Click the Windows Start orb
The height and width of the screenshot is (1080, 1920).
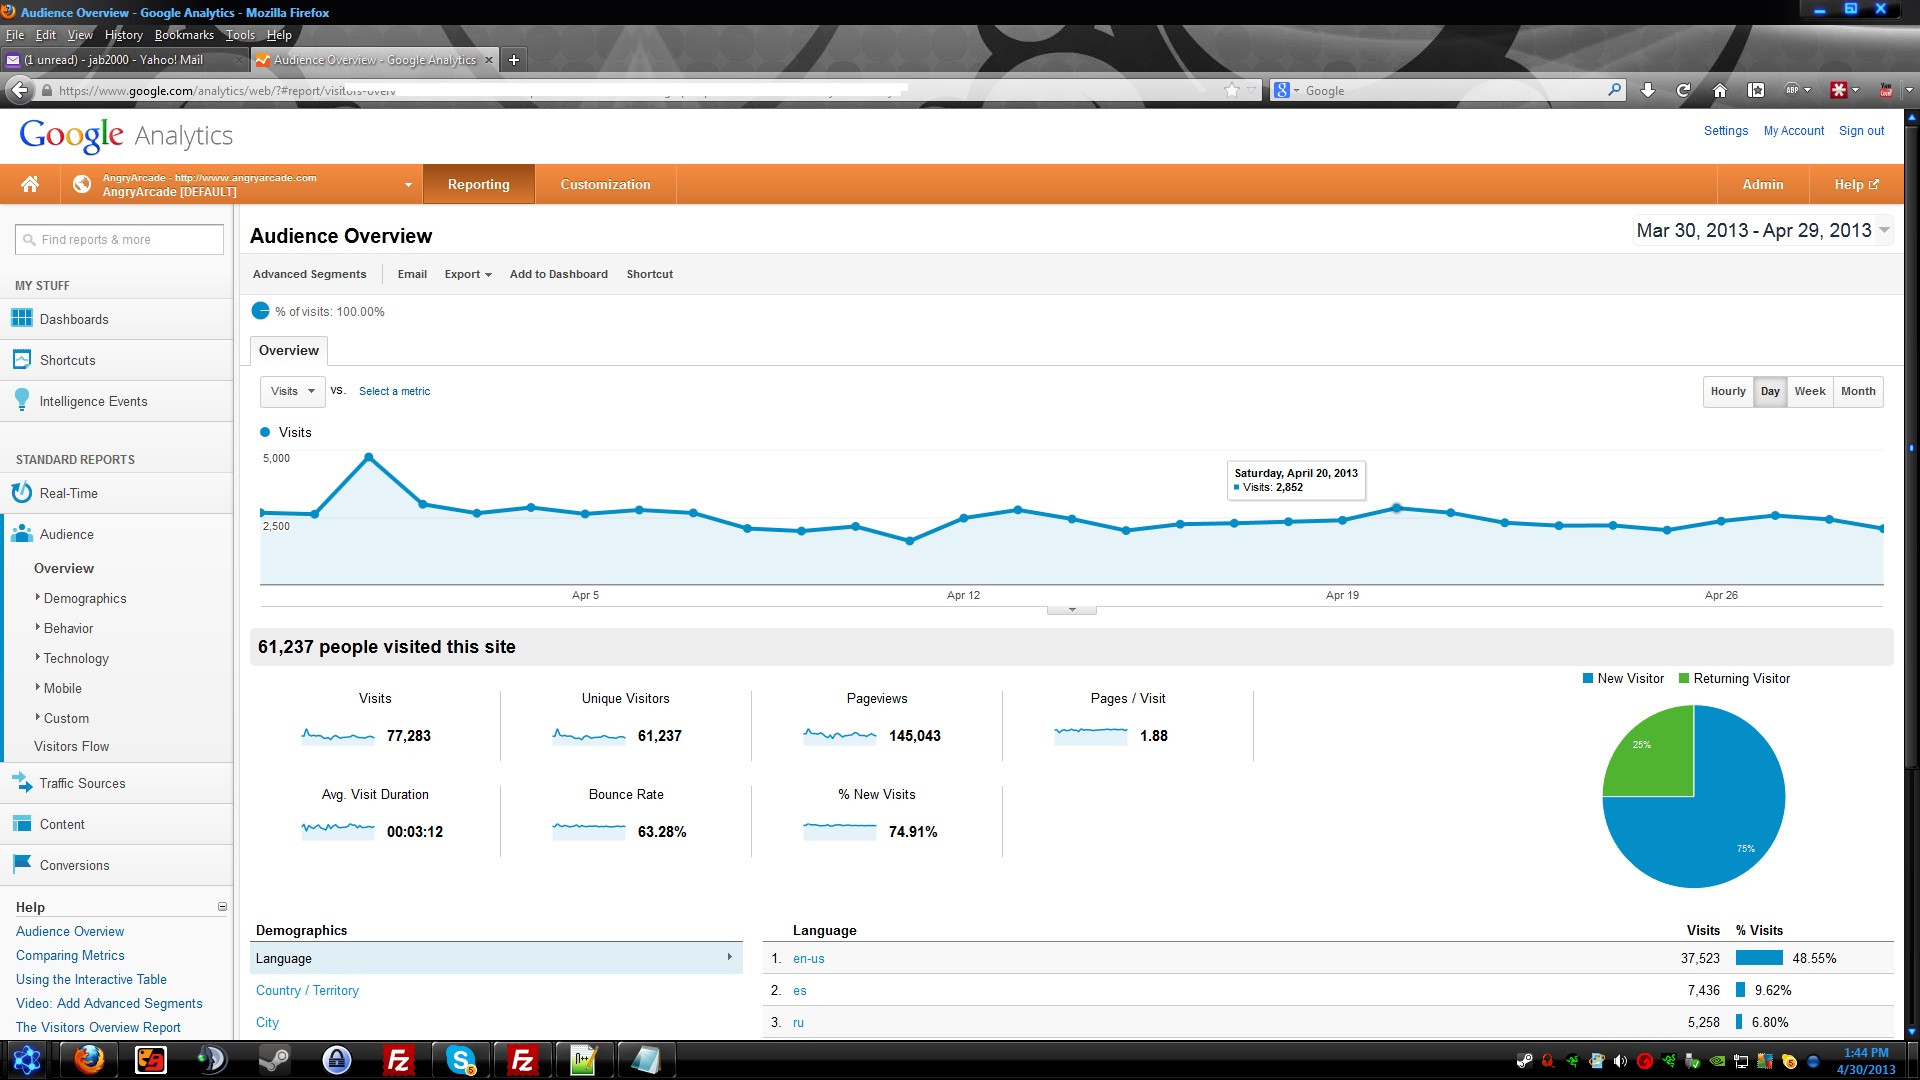(27, 1059)
